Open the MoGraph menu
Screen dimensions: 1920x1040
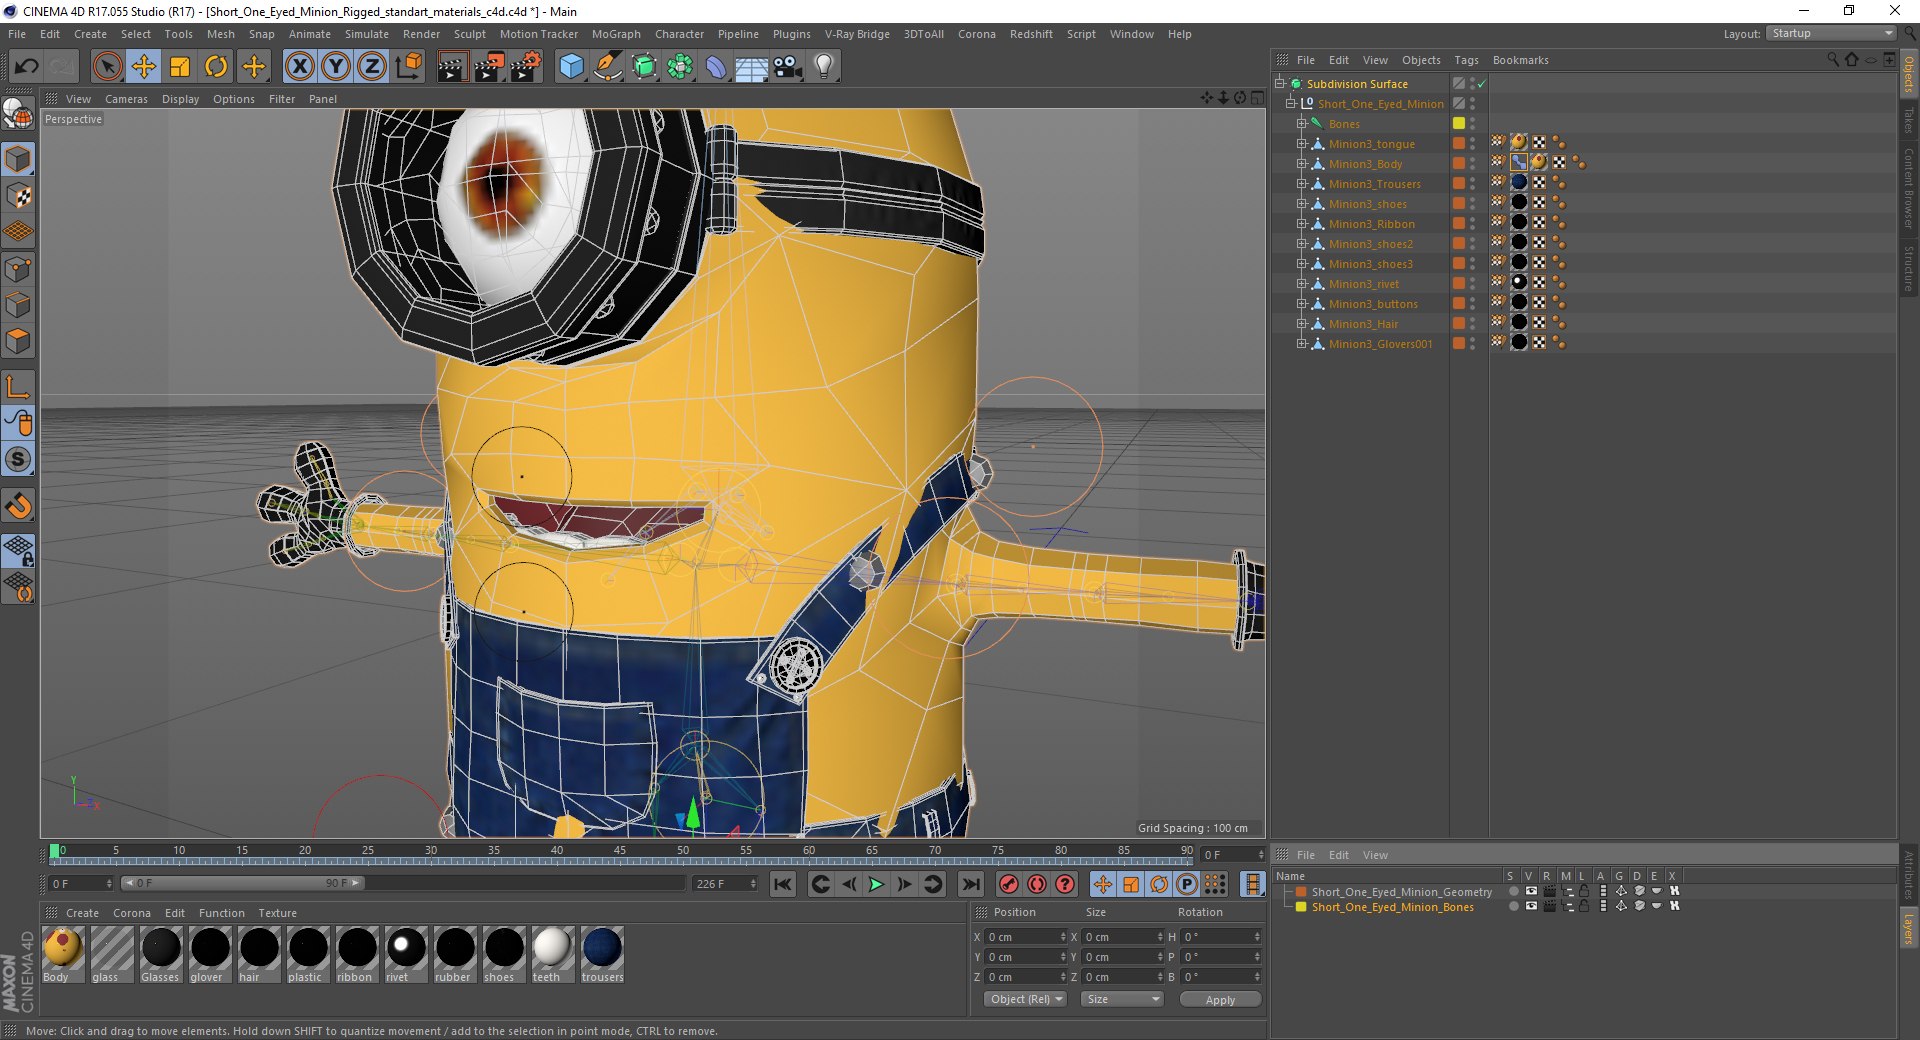616,34
